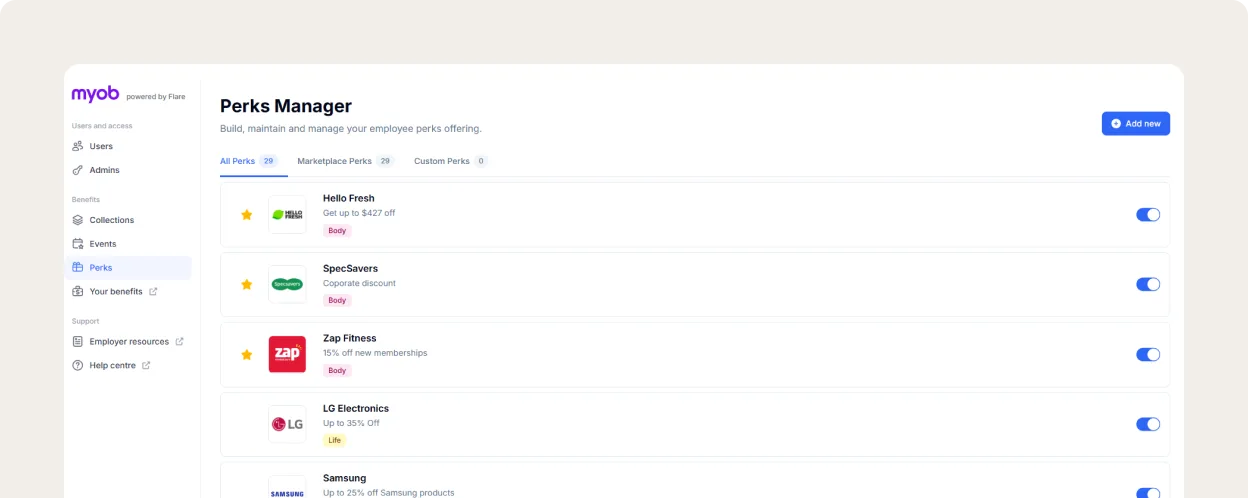This screenshot has width=1248, height=498.
Task: Open the Events sidebar item
Action: 128,244
